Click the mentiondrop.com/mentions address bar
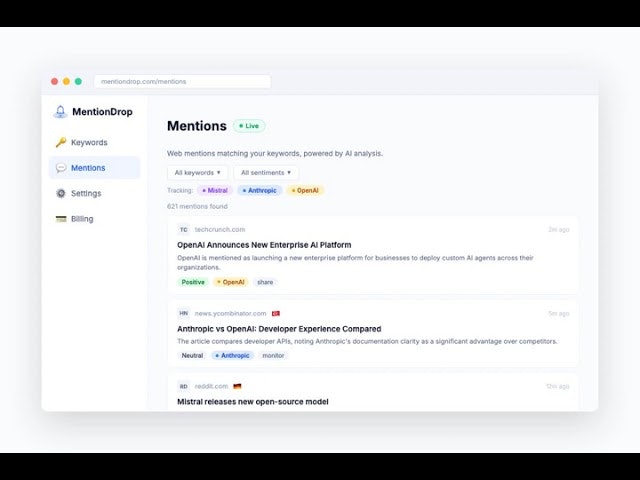 182,82
